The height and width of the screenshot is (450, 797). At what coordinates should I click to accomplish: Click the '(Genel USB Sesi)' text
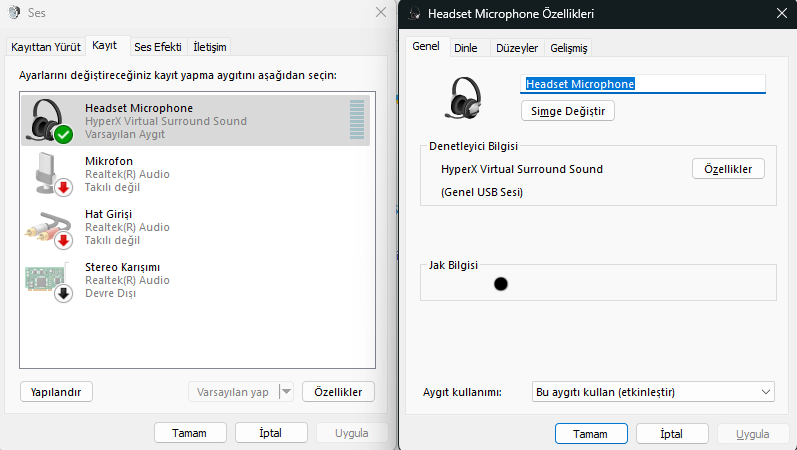(482, 192)
